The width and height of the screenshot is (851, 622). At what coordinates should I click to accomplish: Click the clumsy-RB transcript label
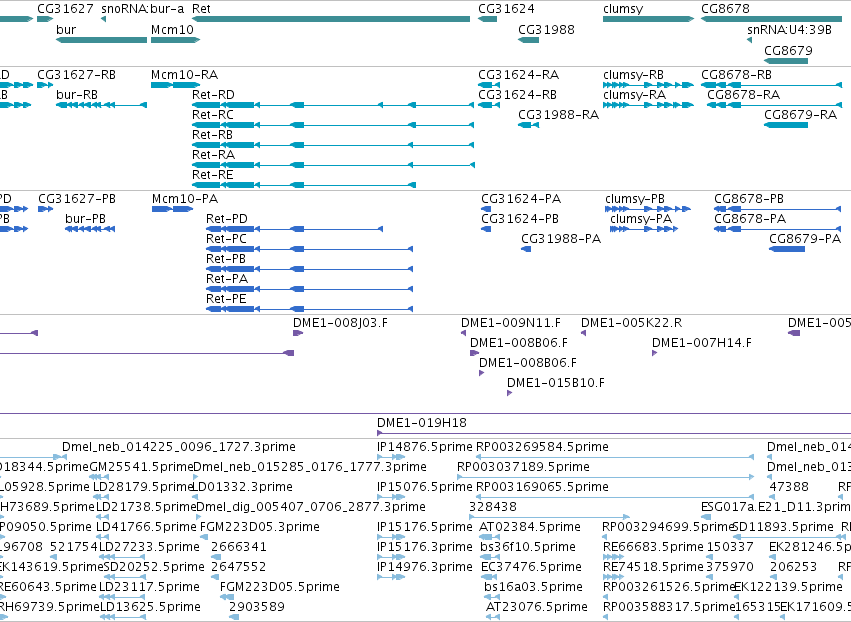click(633, 74)
